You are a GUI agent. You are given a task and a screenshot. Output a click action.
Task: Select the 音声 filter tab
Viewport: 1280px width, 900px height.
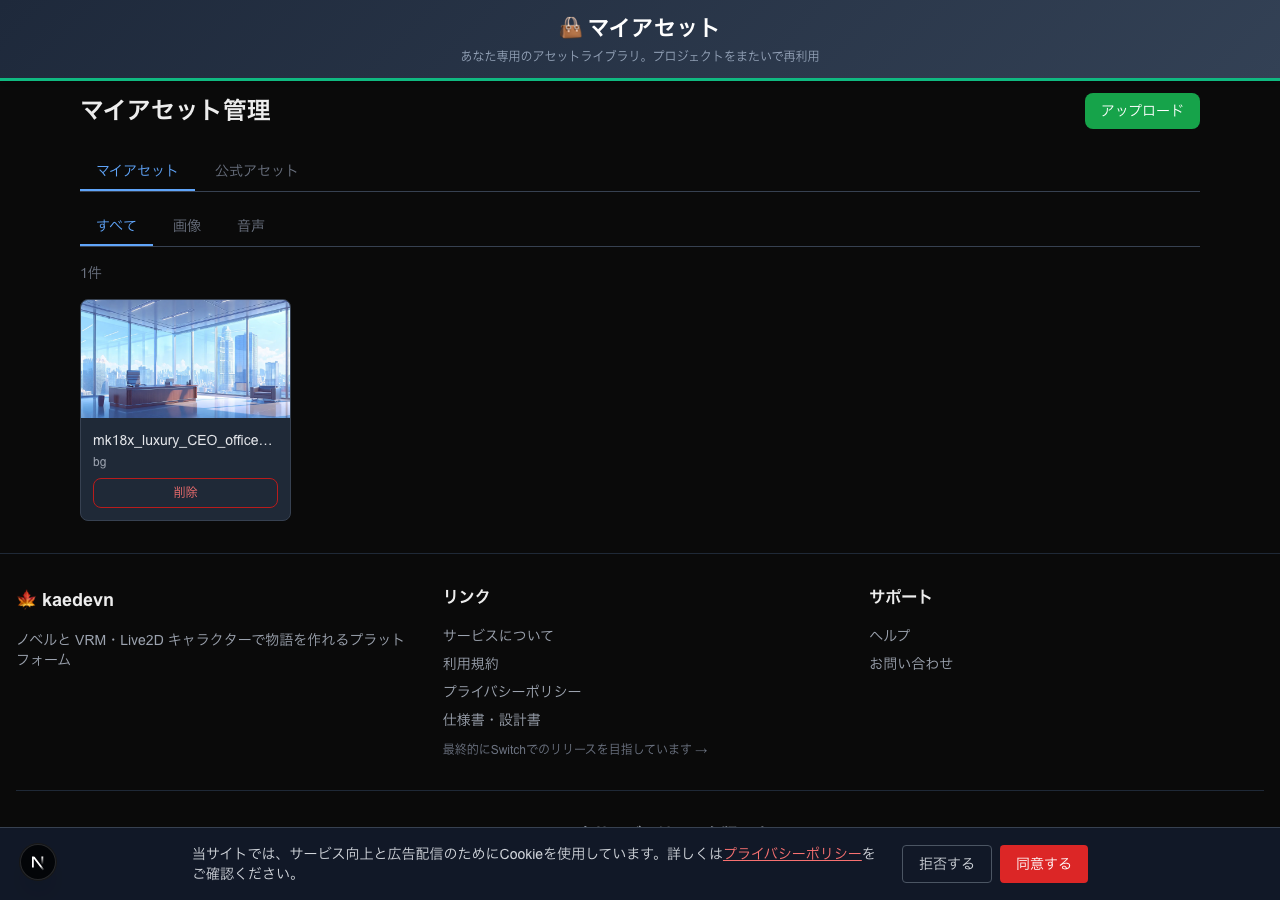[x=251, y=226]
